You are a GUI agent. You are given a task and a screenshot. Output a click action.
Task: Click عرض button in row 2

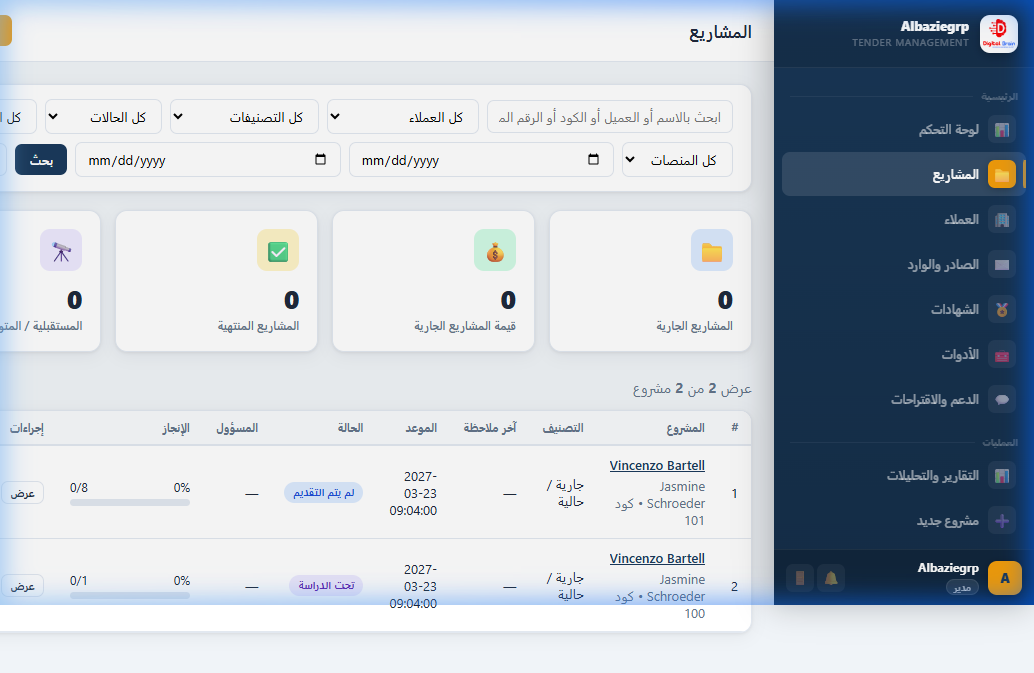[x=22, y=586]
